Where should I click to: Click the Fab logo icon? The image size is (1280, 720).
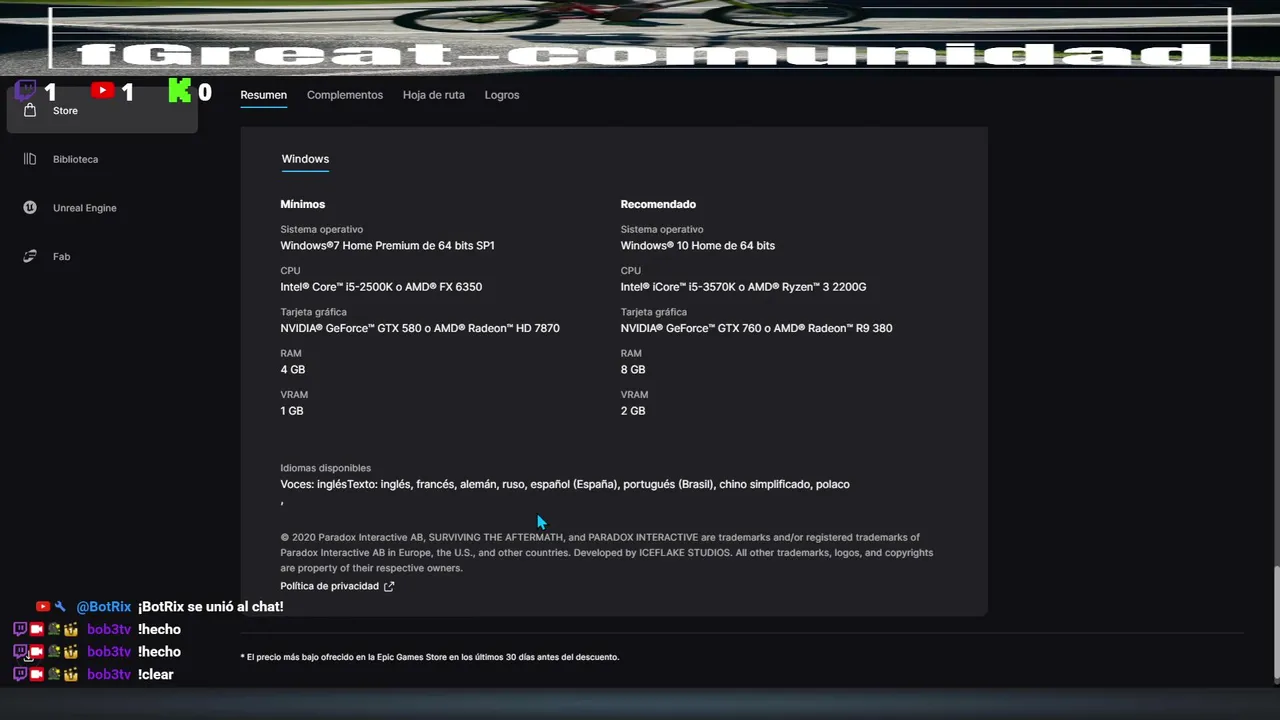(30, 257)
